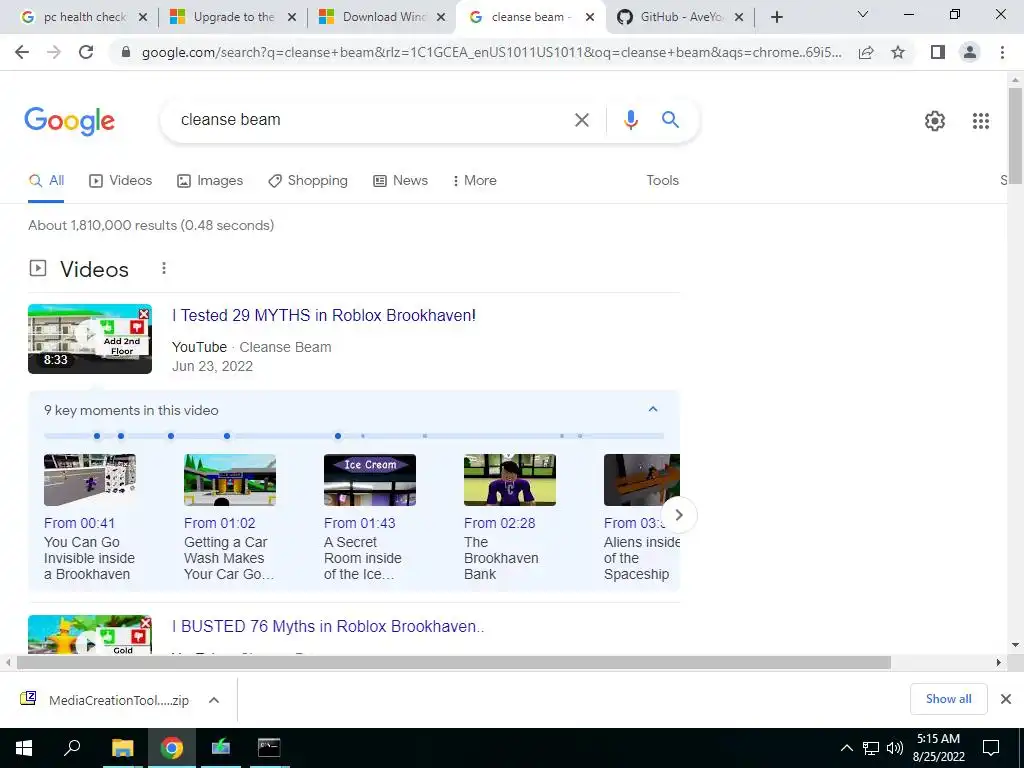Click the vertical page scrollbar
Image resolution: width=1024 pixels, height=768 pixels.
tap(1016, 136)
